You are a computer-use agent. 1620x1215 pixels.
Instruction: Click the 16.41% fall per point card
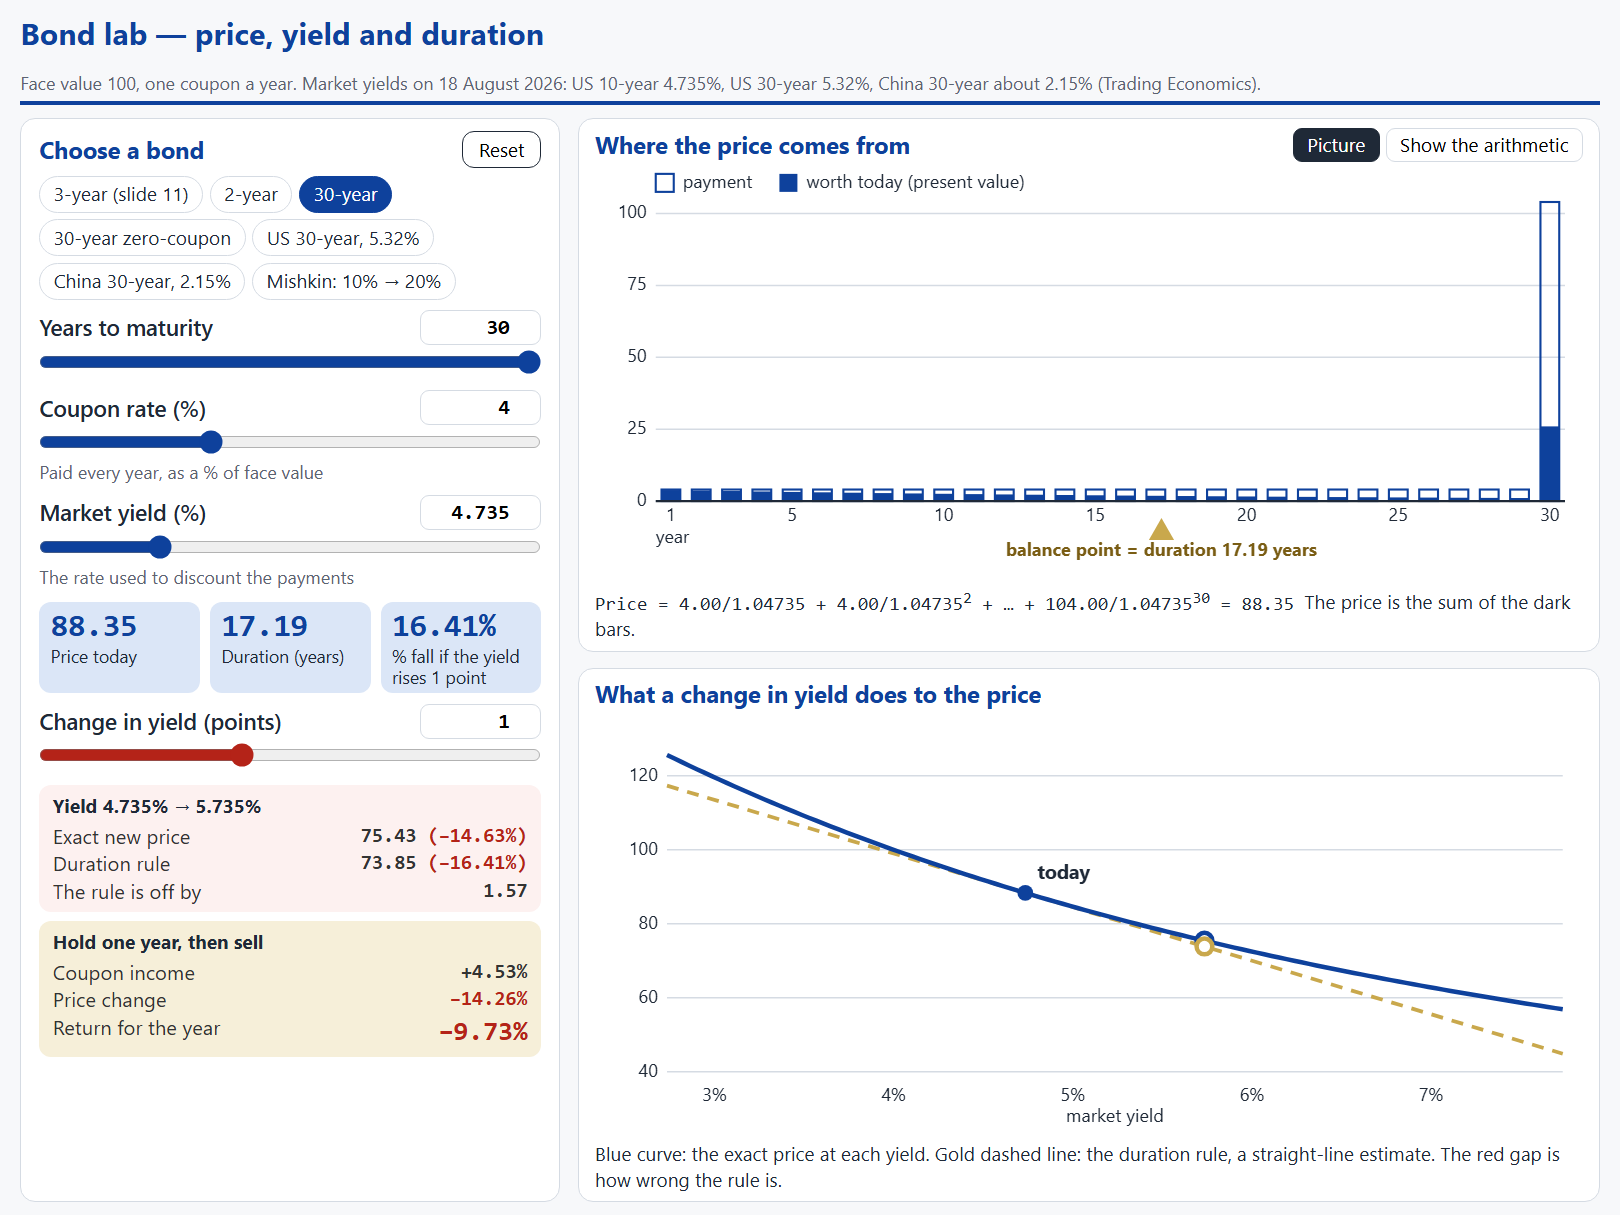coord(461,647)
